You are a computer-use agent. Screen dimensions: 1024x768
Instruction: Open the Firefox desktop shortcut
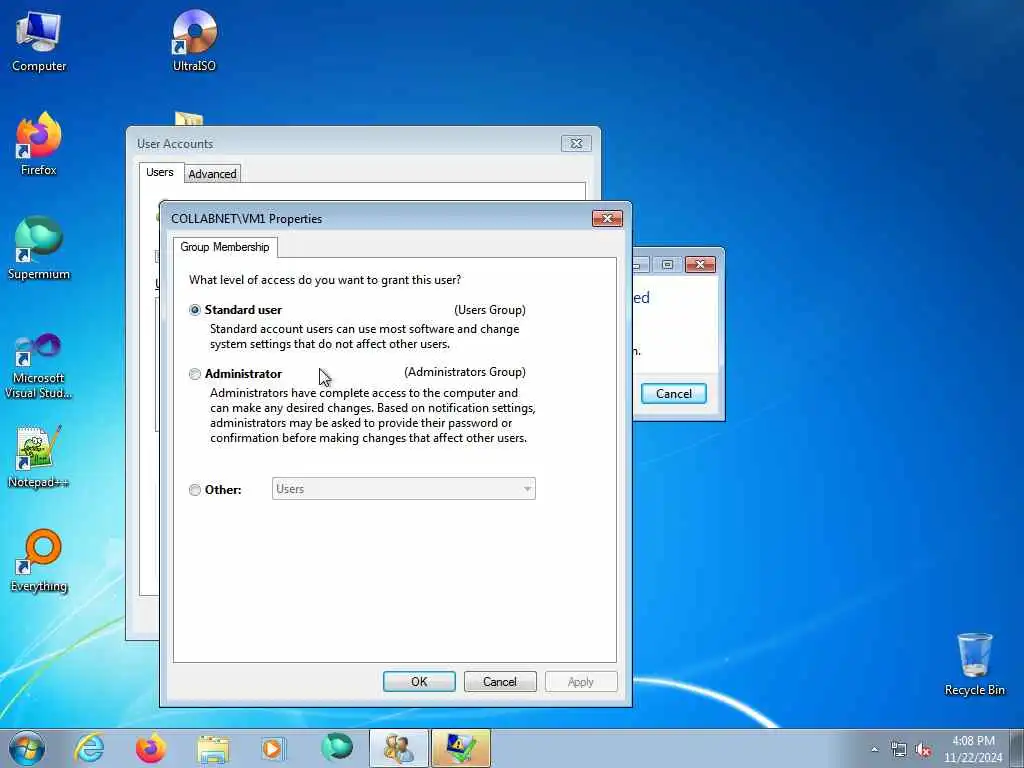point(39,144)
